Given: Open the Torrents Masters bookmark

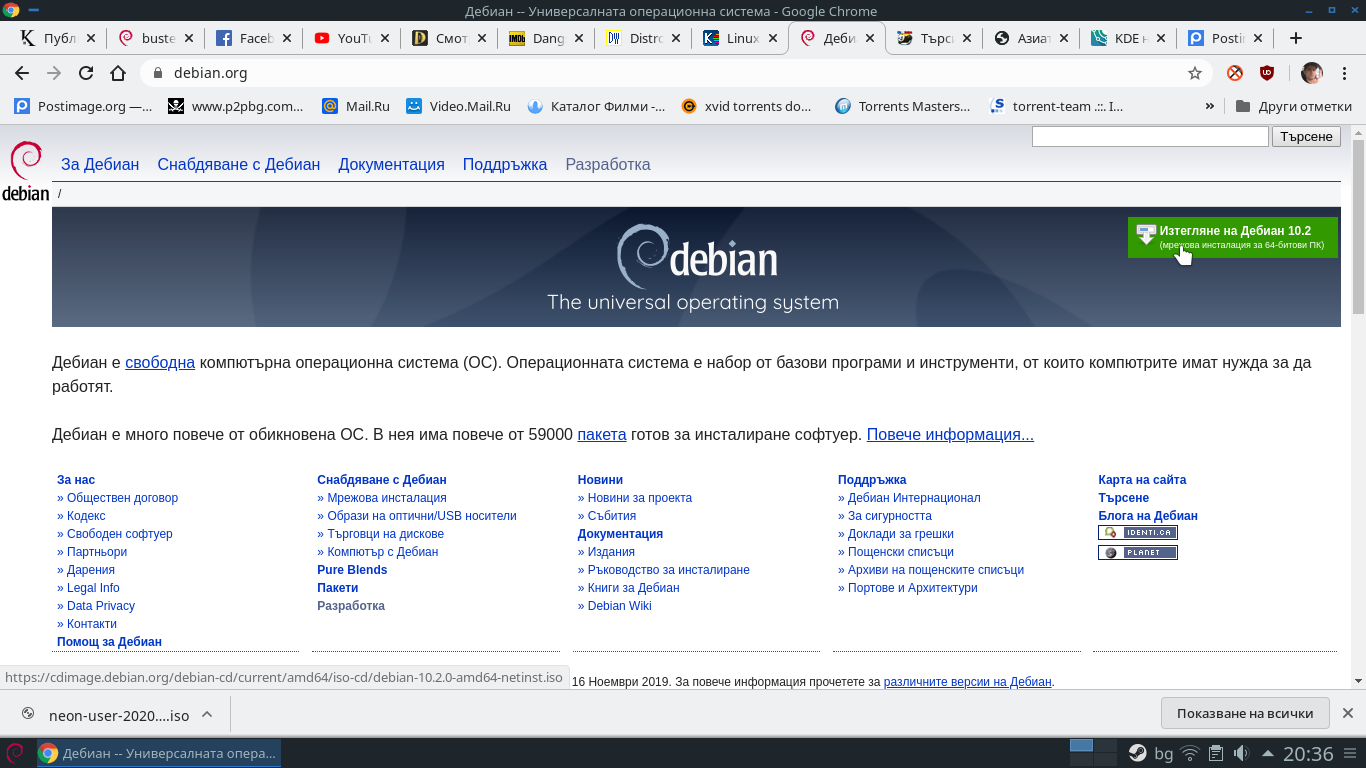Looking at the screenshot, I should click(902, 106).
